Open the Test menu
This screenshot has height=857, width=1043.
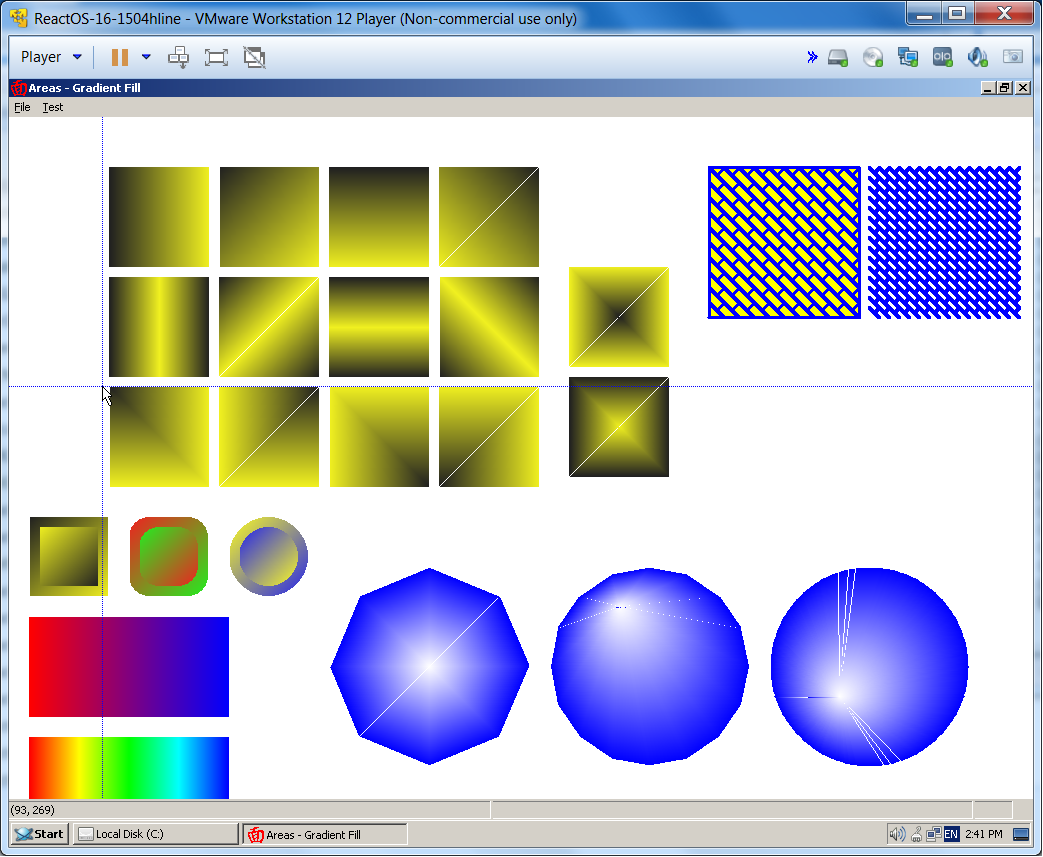(x=53, y=107)
